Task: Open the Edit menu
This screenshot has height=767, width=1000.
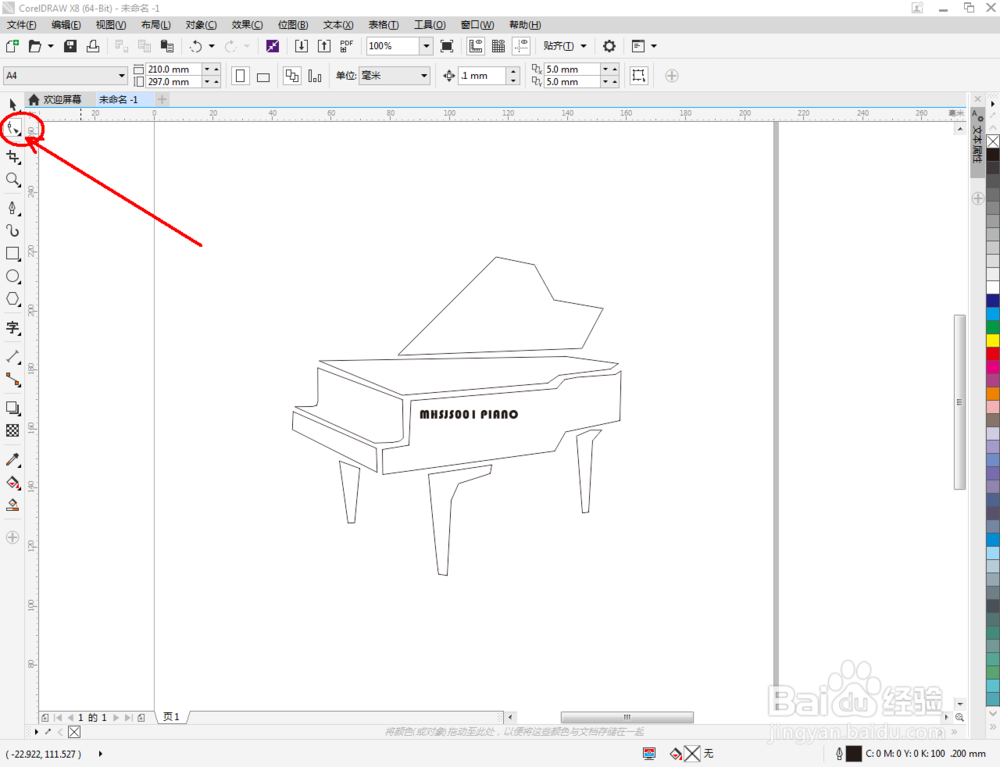Action: 66,25
